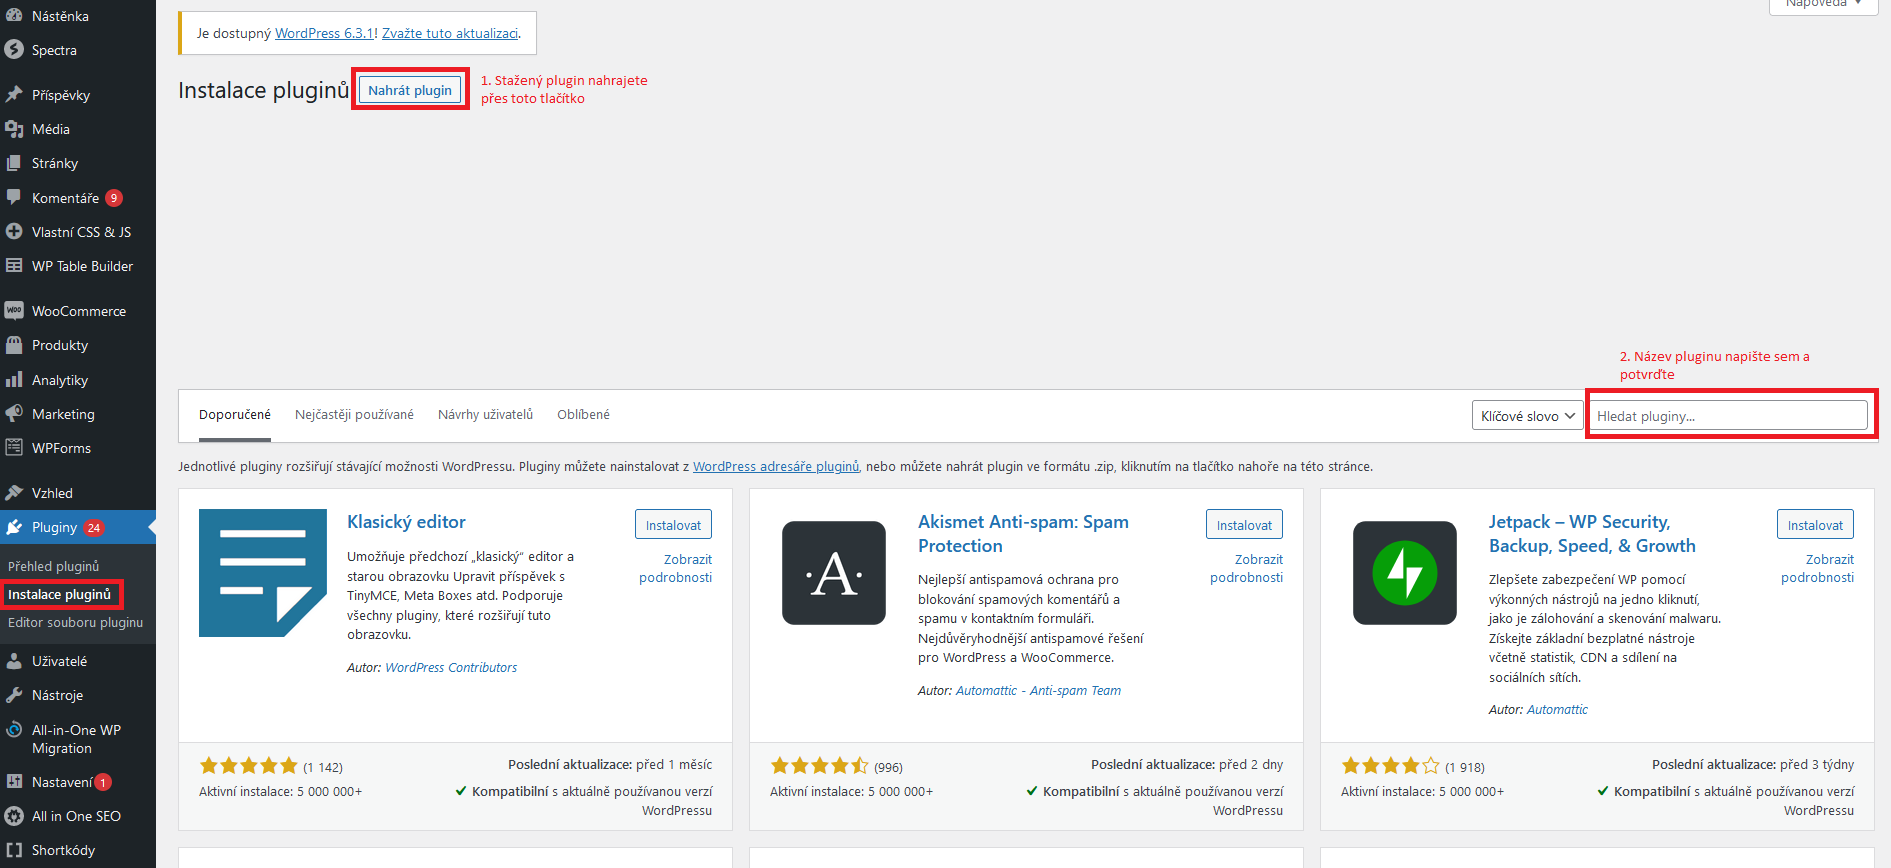Screen dimensions: 1891x868
Task: Open the Nástroje wrench icon
Action: click(x=14, y=695)
